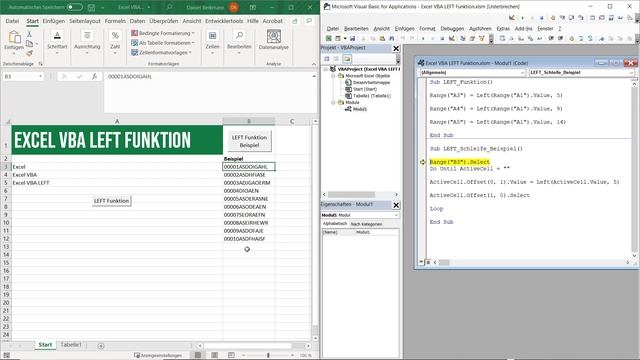The height and width of the screenshot is (360, 640).
Task: Select the Tabelle1 sheet tab
Action: [71, 345]
